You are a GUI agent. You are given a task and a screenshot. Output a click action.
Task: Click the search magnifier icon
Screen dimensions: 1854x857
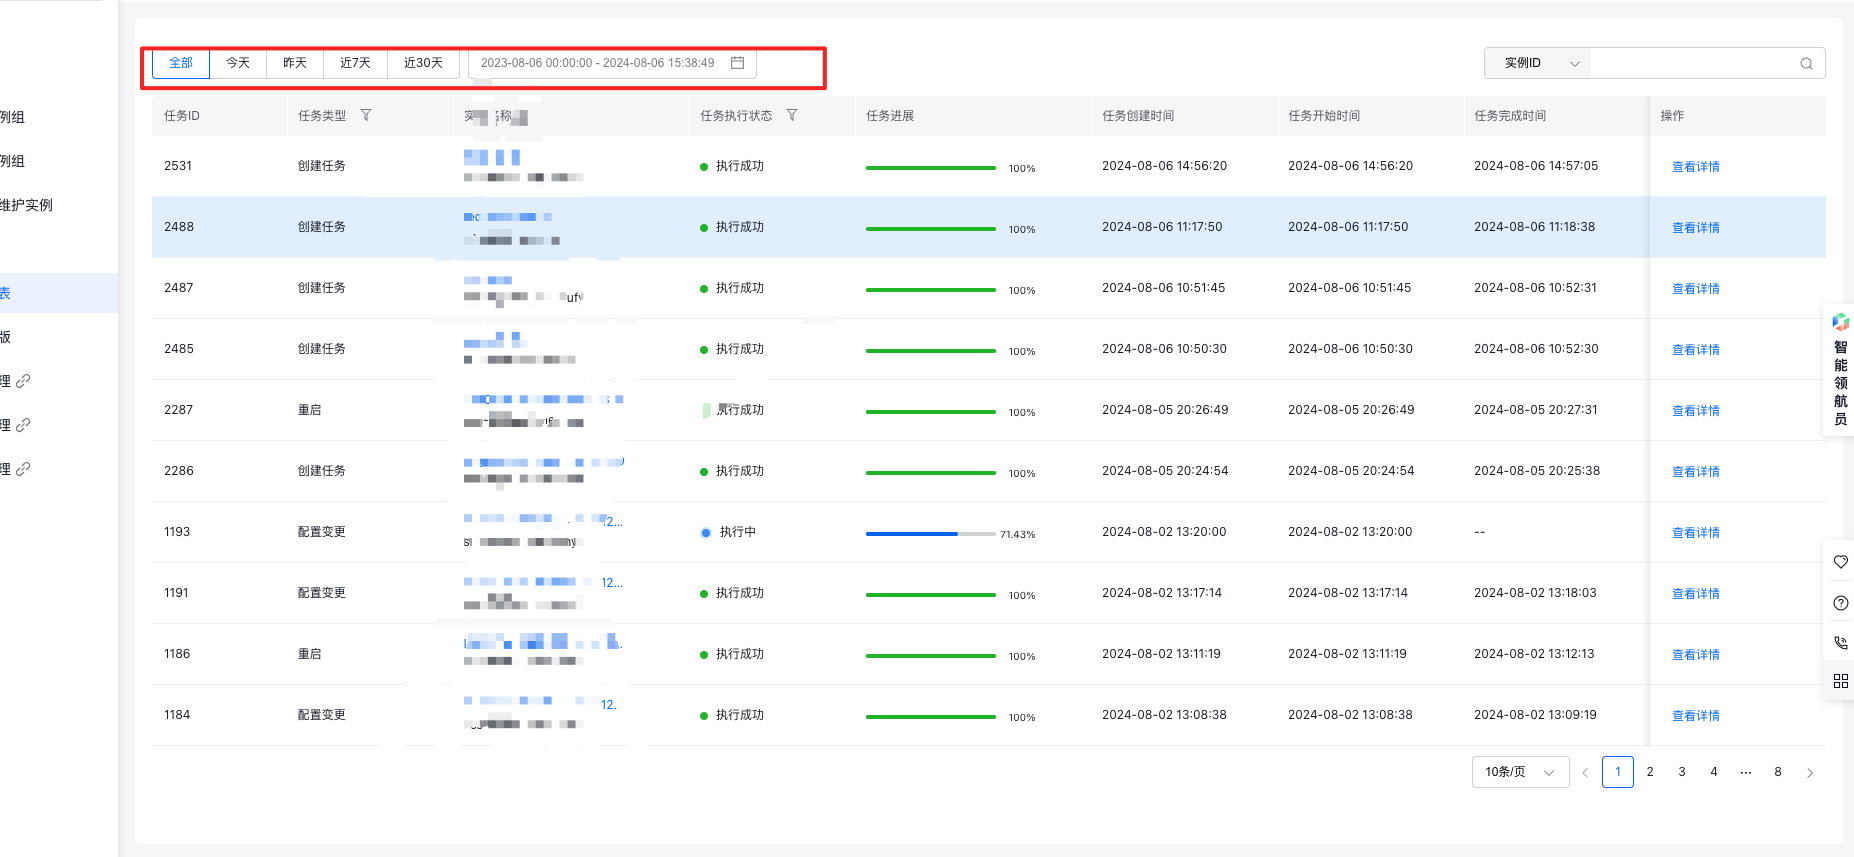click(x=1806, y=63)
